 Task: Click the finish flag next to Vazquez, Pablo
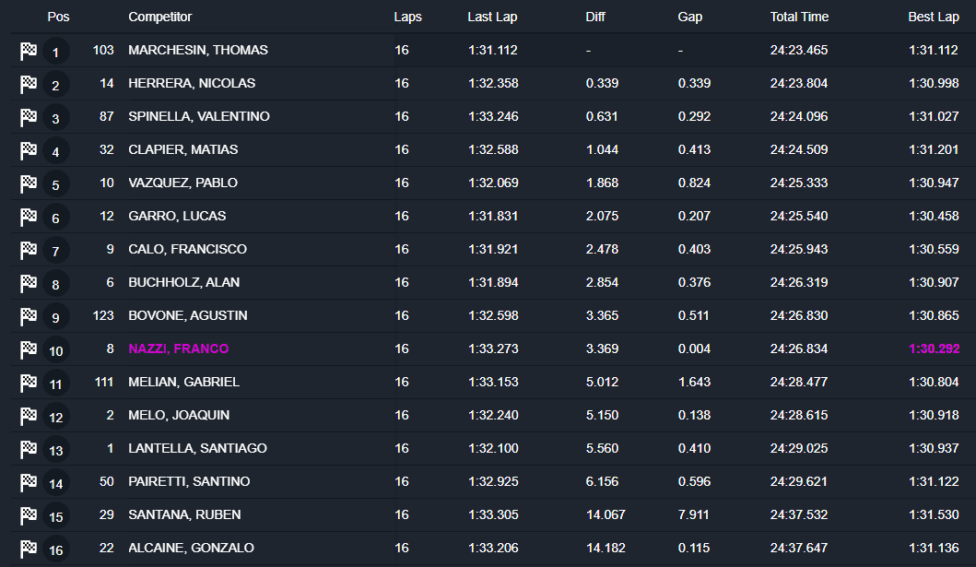click(28, 183)
